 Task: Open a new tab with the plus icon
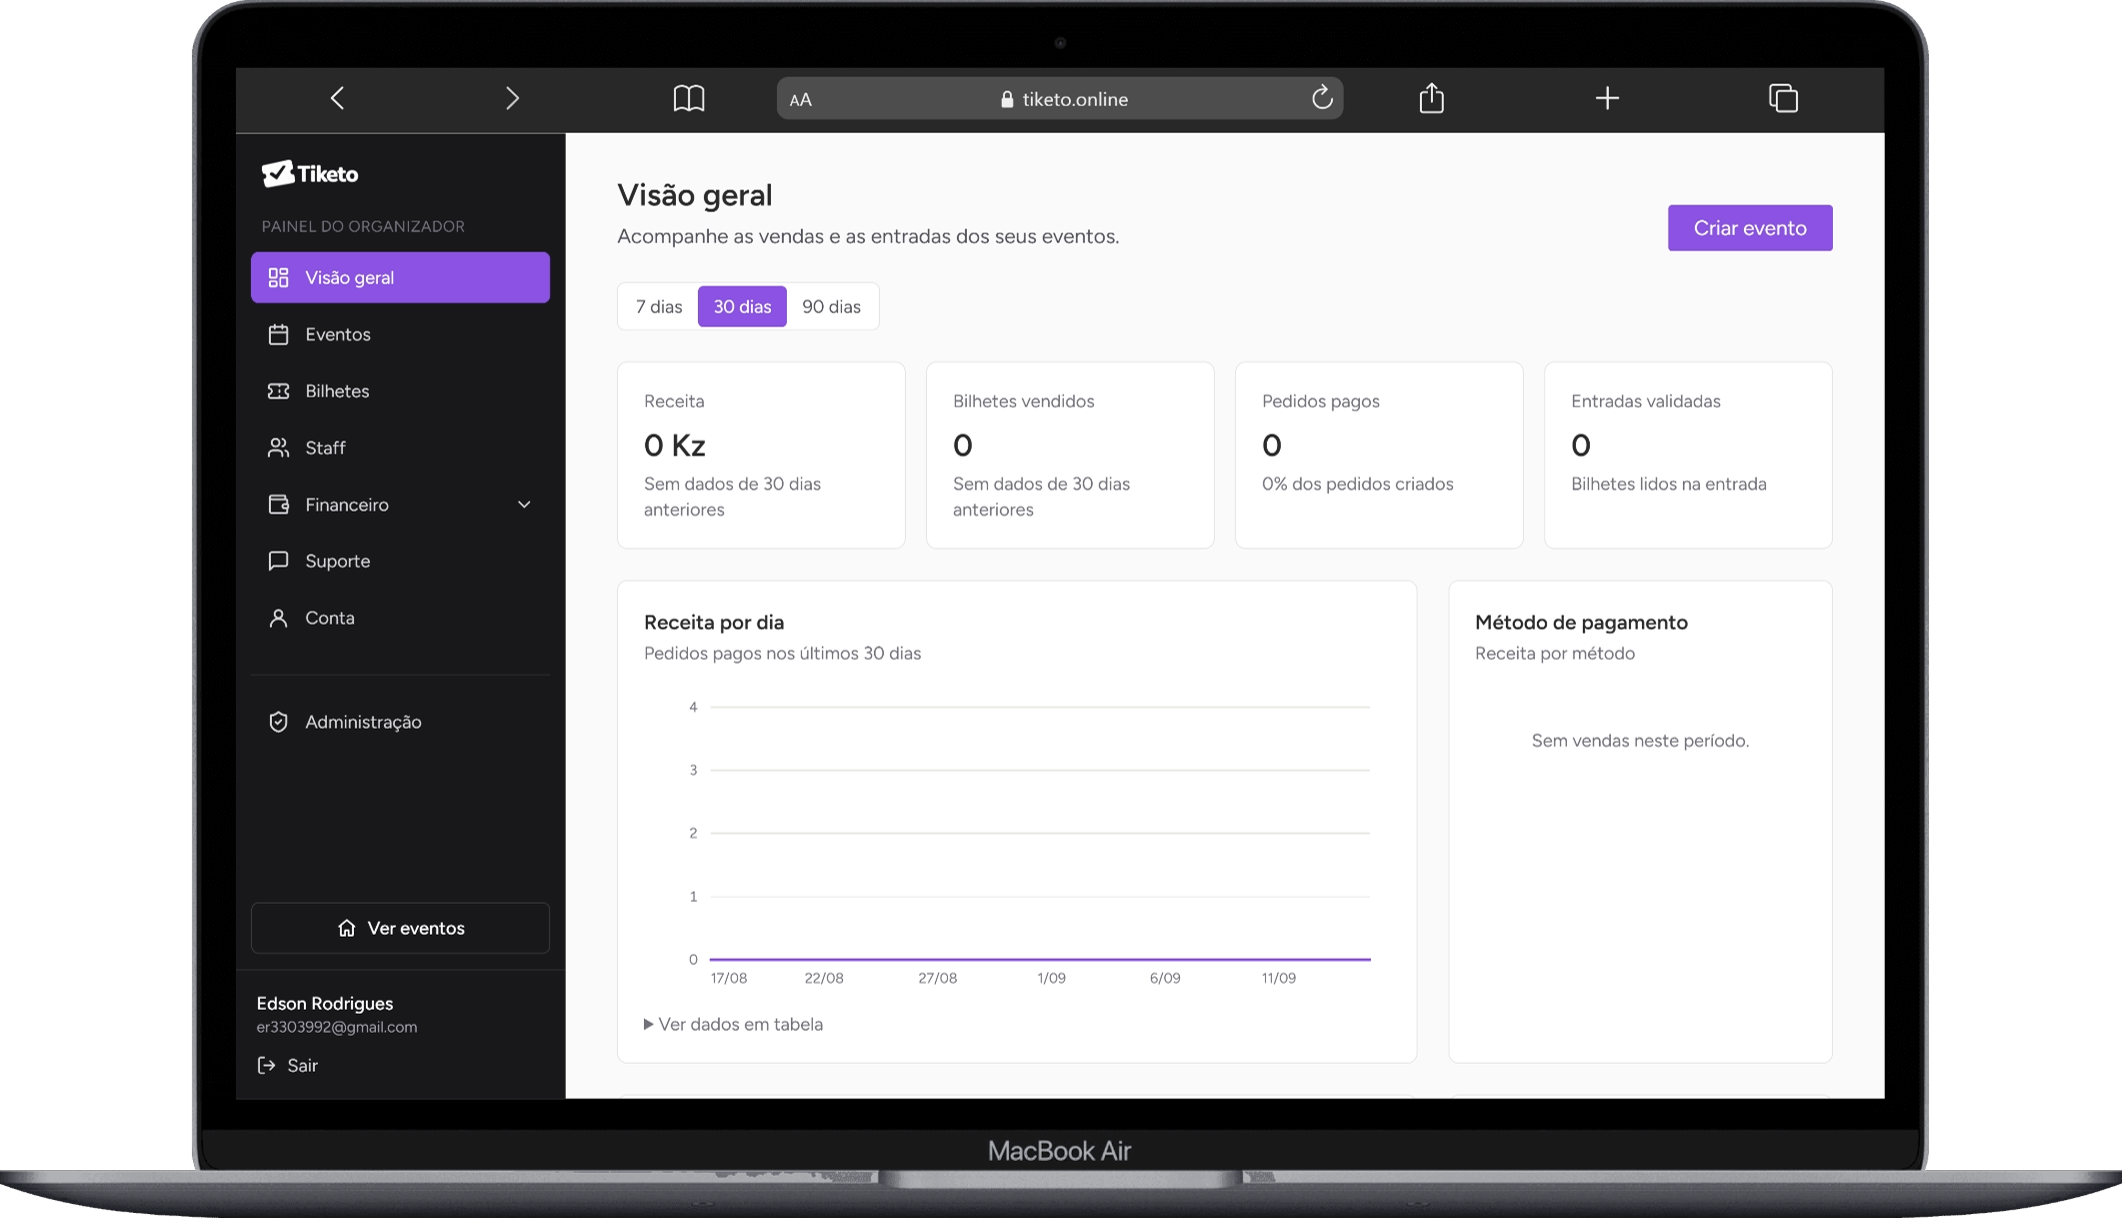click(x=1607, y=98)
